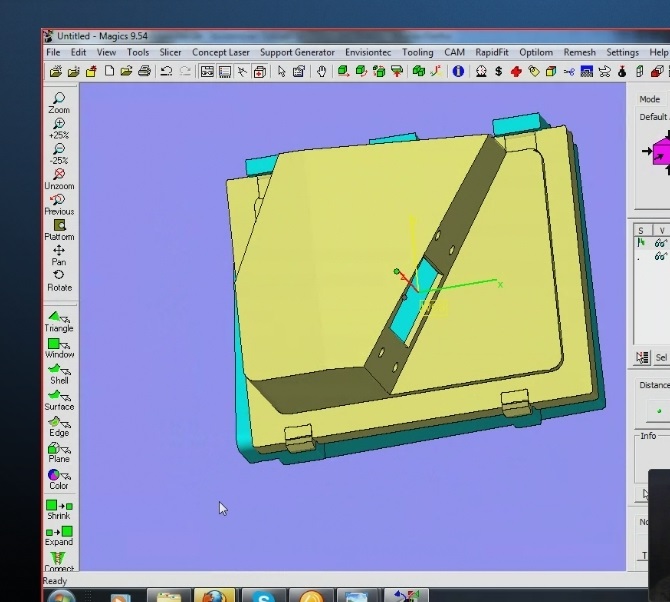Choose the Triangle selection tool
The width and height of the screenshot is (670, 602).
59,320
